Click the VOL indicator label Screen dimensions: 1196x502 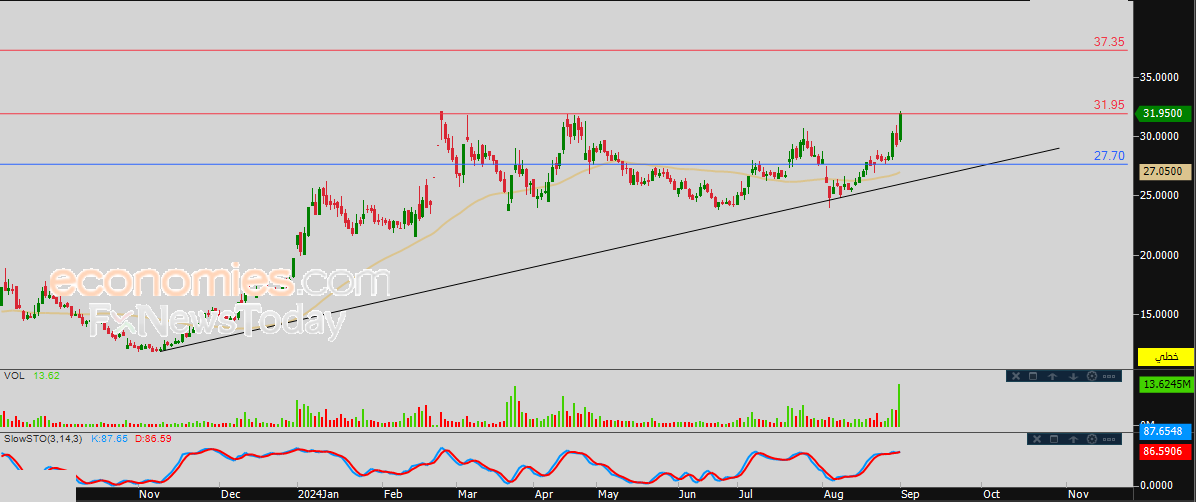point(15,376)
